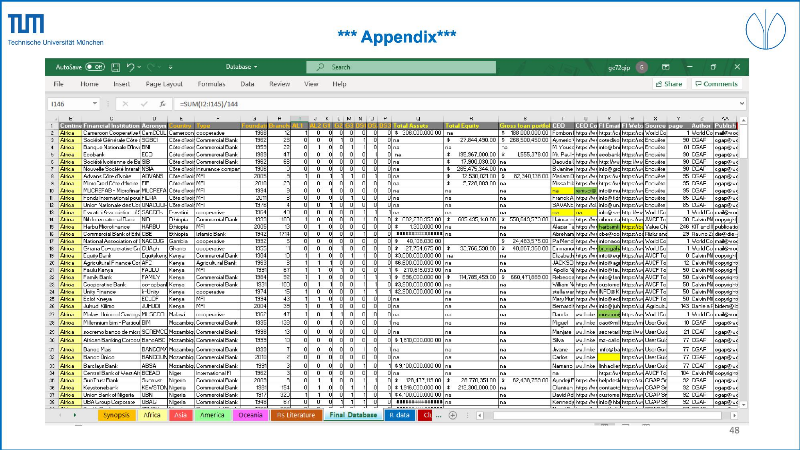Open the Formulas tab
This screenshot has width=800, height=450.
coord(211,84)
